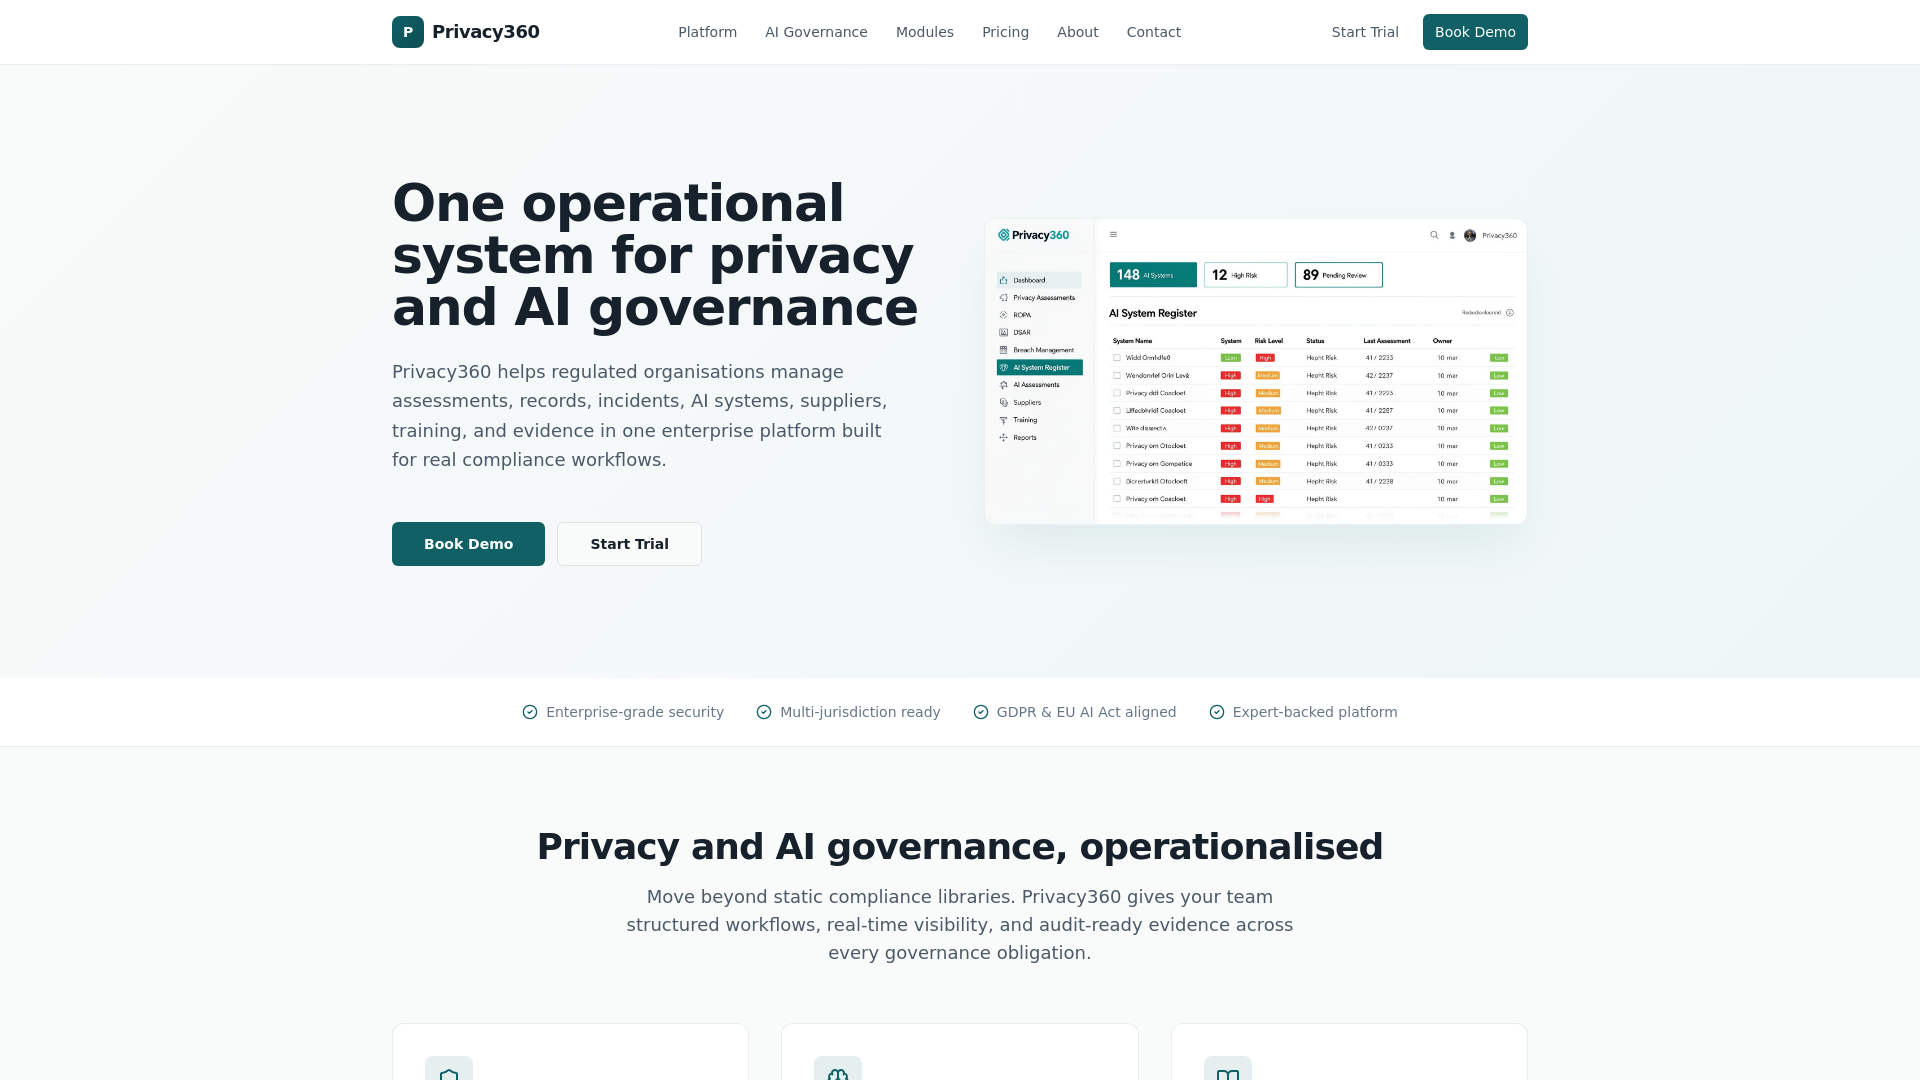Click the Training sidebar icon in preview
The width and height of the screenshot is (1920, 1080).
tap(1004, 420)
